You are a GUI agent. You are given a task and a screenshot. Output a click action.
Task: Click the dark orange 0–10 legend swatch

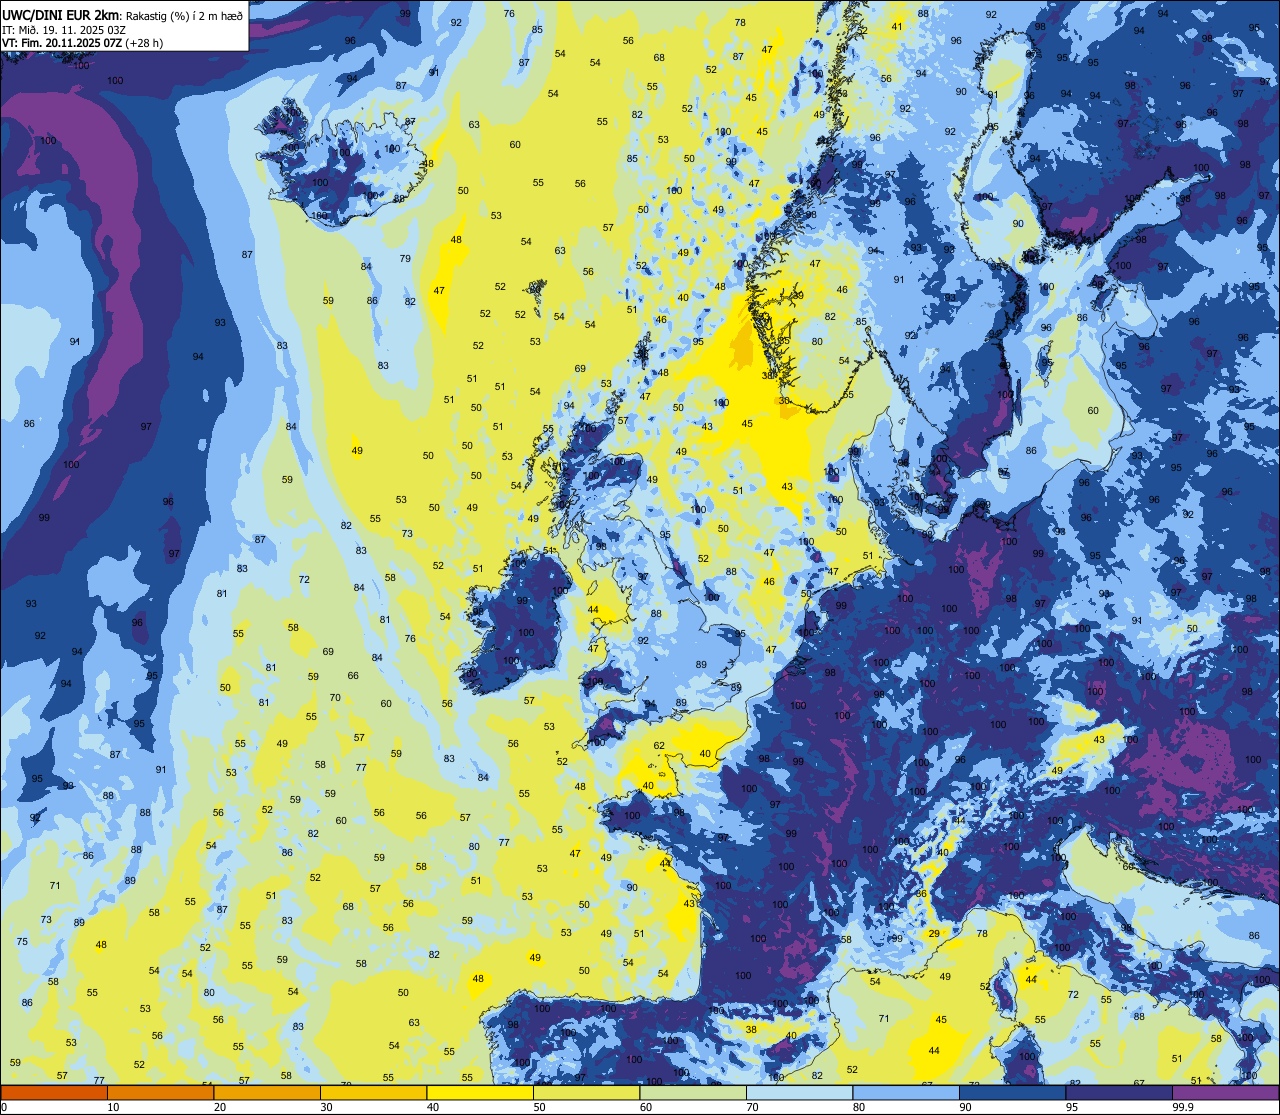[x=54, y=1092]
